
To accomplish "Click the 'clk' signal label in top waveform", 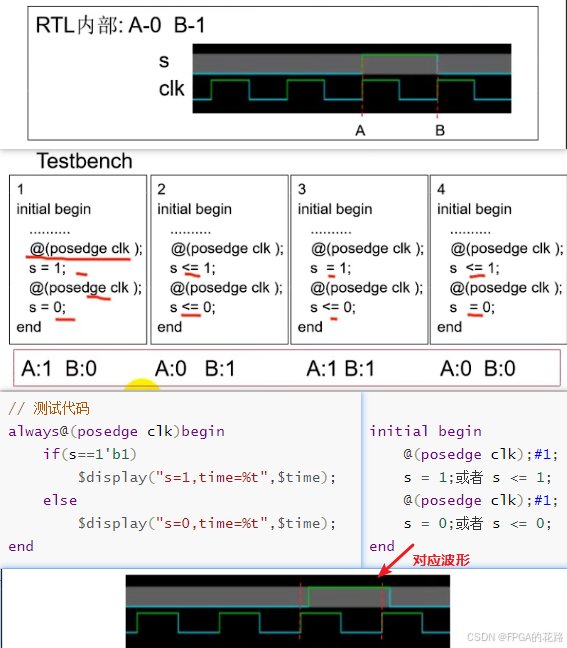I will coord(172,89).
